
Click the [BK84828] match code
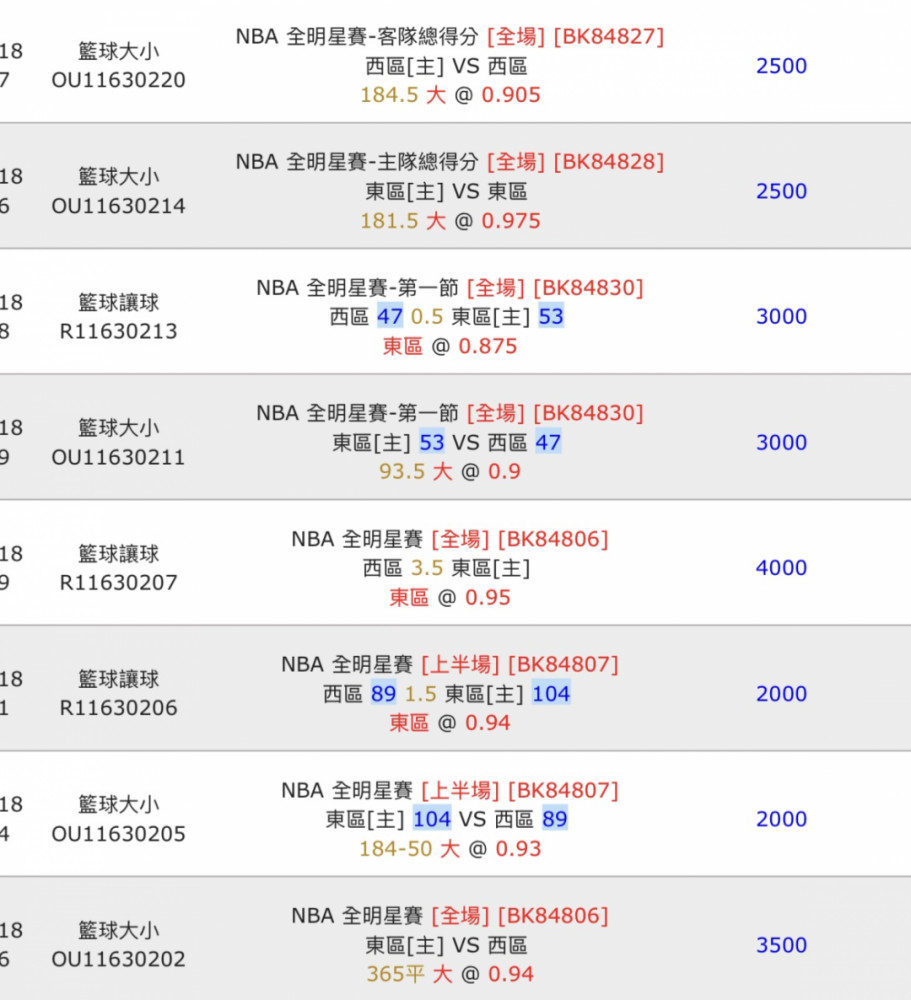point(609,162)
